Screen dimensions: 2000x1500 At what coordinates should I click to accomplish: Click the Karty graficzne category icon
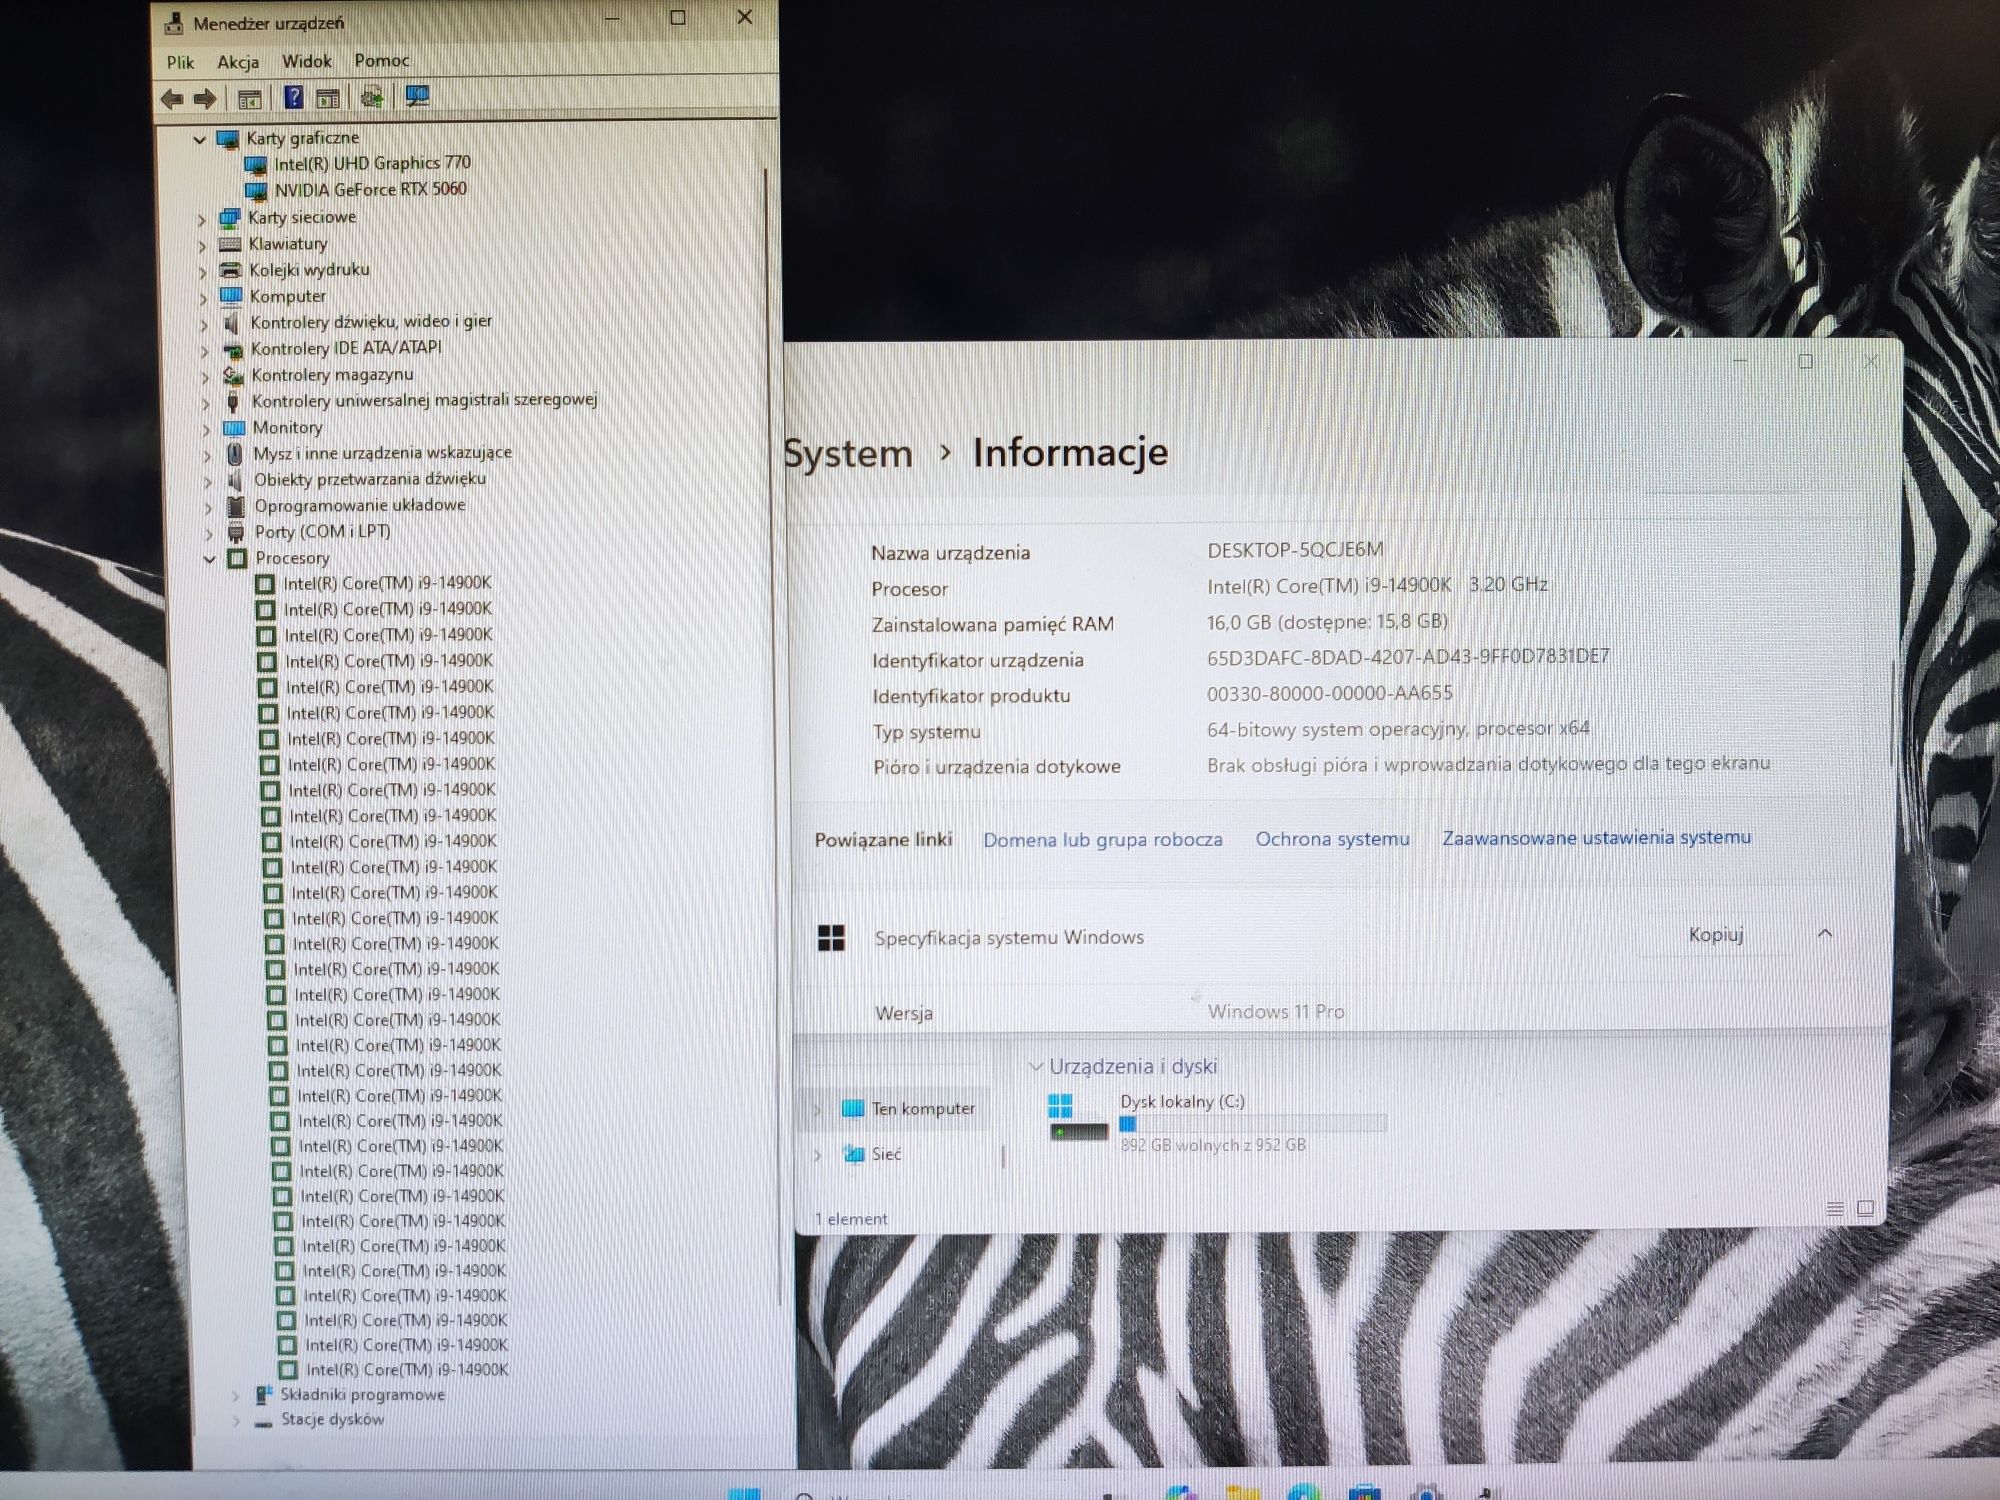[228, 139]
